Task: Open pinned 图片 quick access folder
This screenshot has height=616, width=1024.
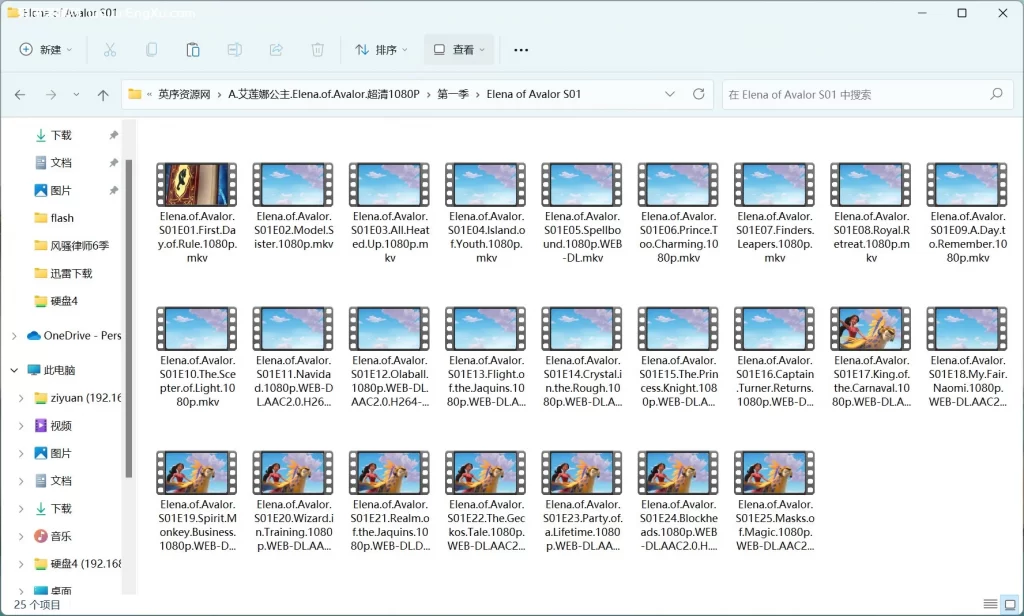Action: click(61, 190)
